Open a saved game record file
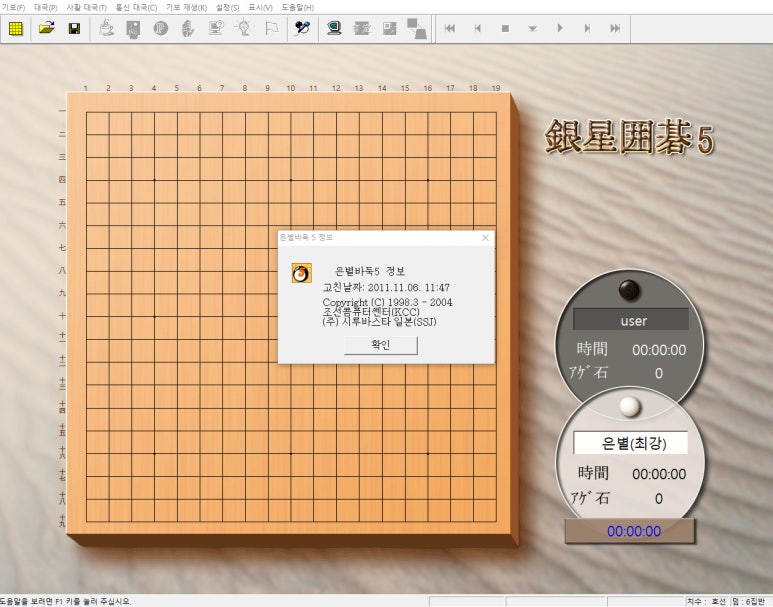773x607 pixels. coord(46,28)
